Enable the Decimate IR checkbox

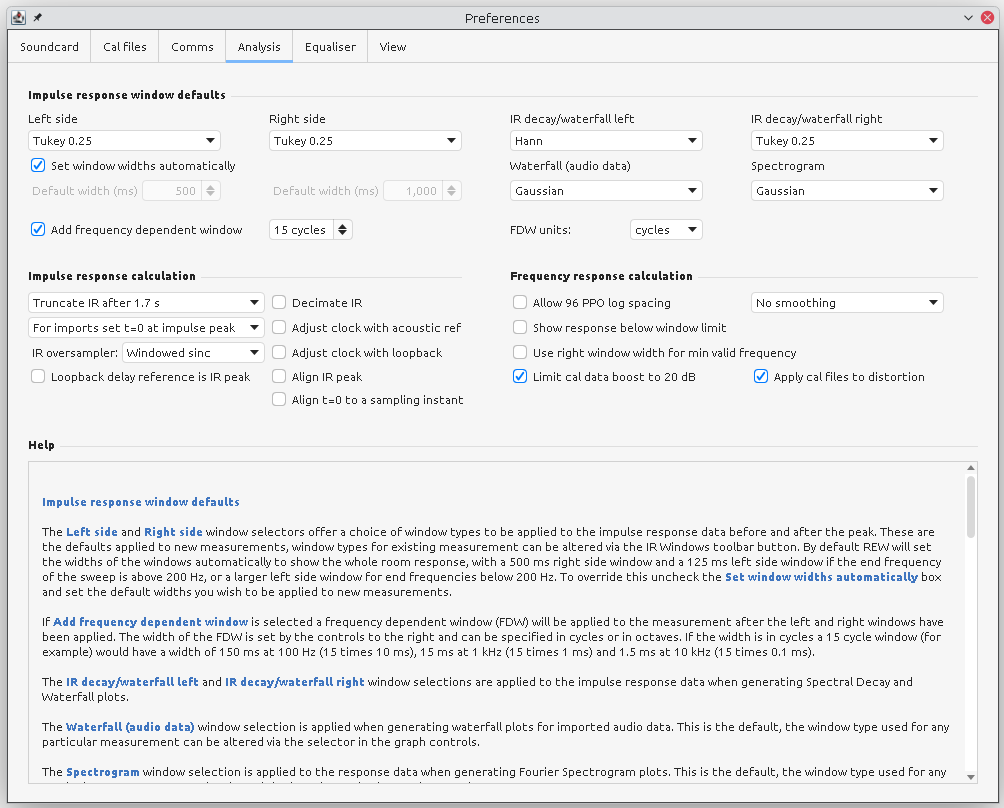(x=280, y=303)
